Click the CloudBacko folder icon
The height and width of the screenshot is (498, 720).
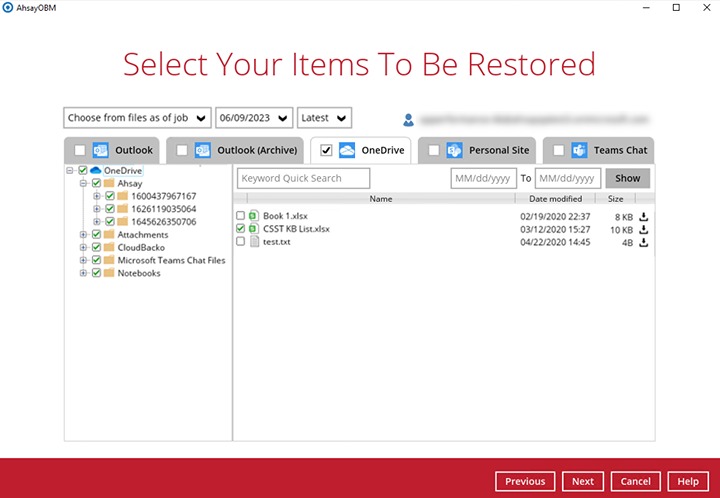click(x=109, y=247)
